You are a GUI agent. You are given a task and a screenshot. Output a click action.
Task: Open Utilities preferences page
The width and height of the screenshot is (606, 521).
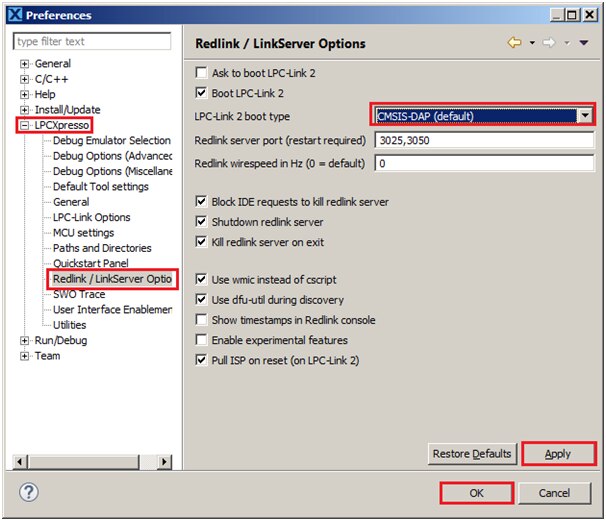click(x=70, y=325)
